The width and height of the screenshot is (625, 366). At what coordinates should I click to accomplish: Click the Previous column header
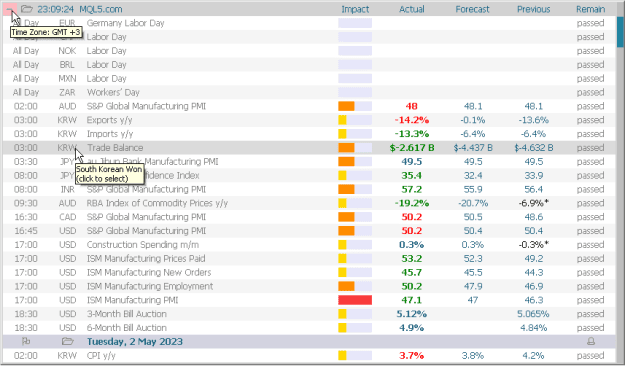[x=533, y=9]
